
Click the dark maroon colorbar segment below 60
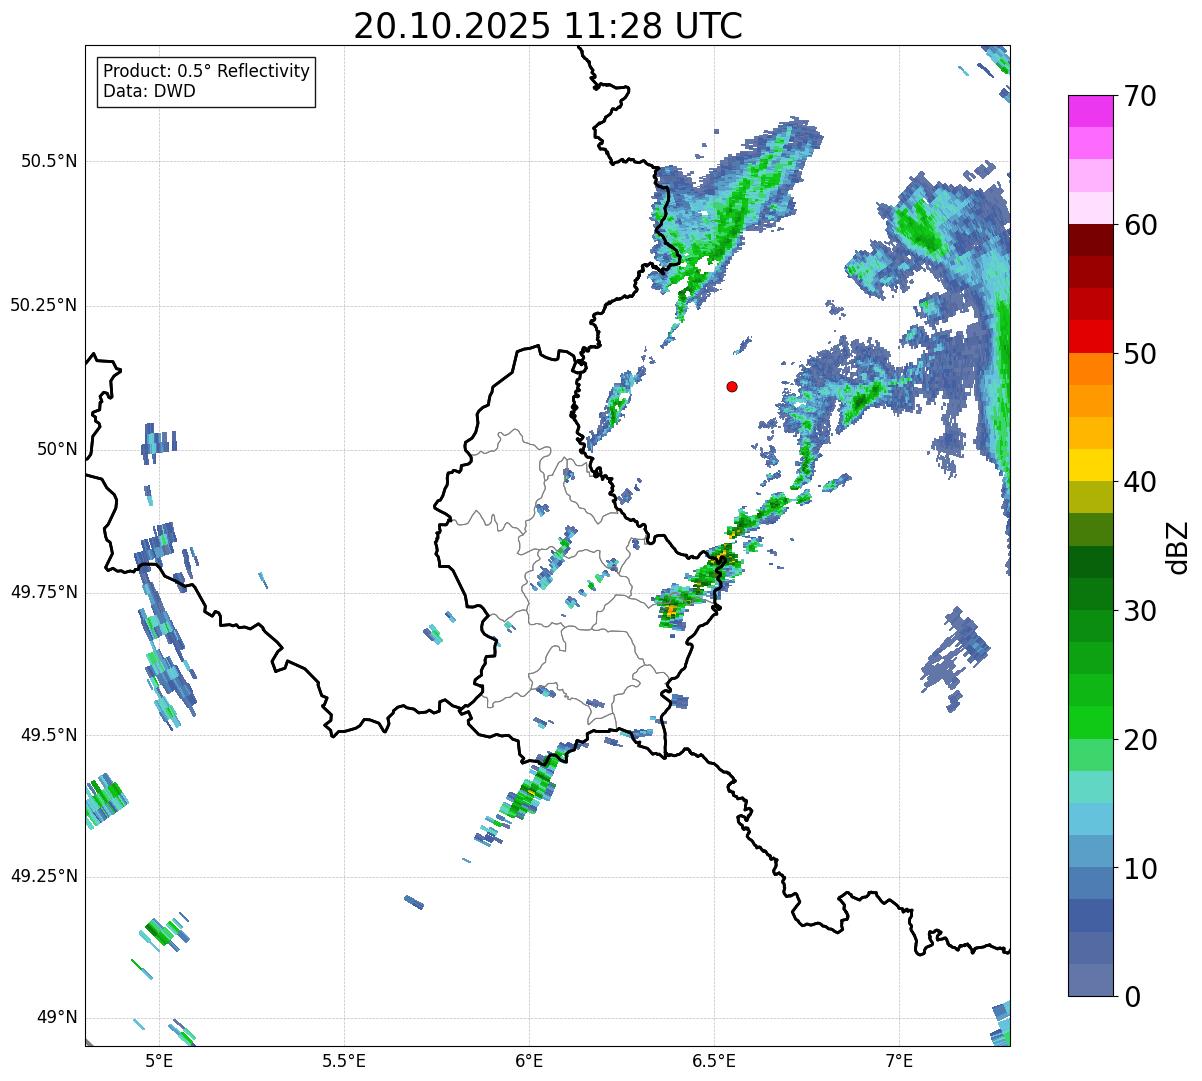click(1090, 240)
